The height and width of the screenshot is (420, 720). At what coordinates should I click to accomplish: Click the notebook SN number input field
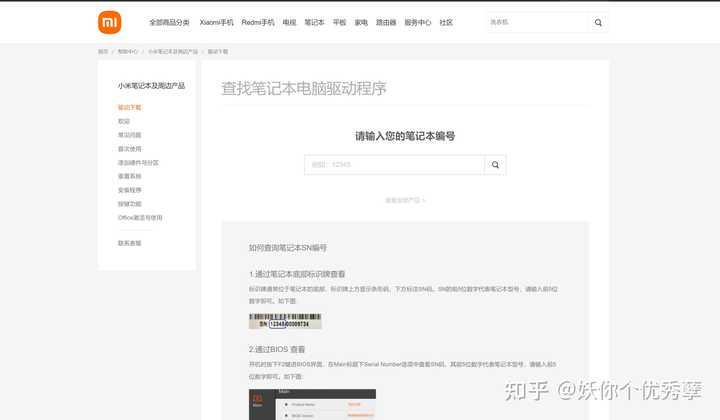click(394, 165)
